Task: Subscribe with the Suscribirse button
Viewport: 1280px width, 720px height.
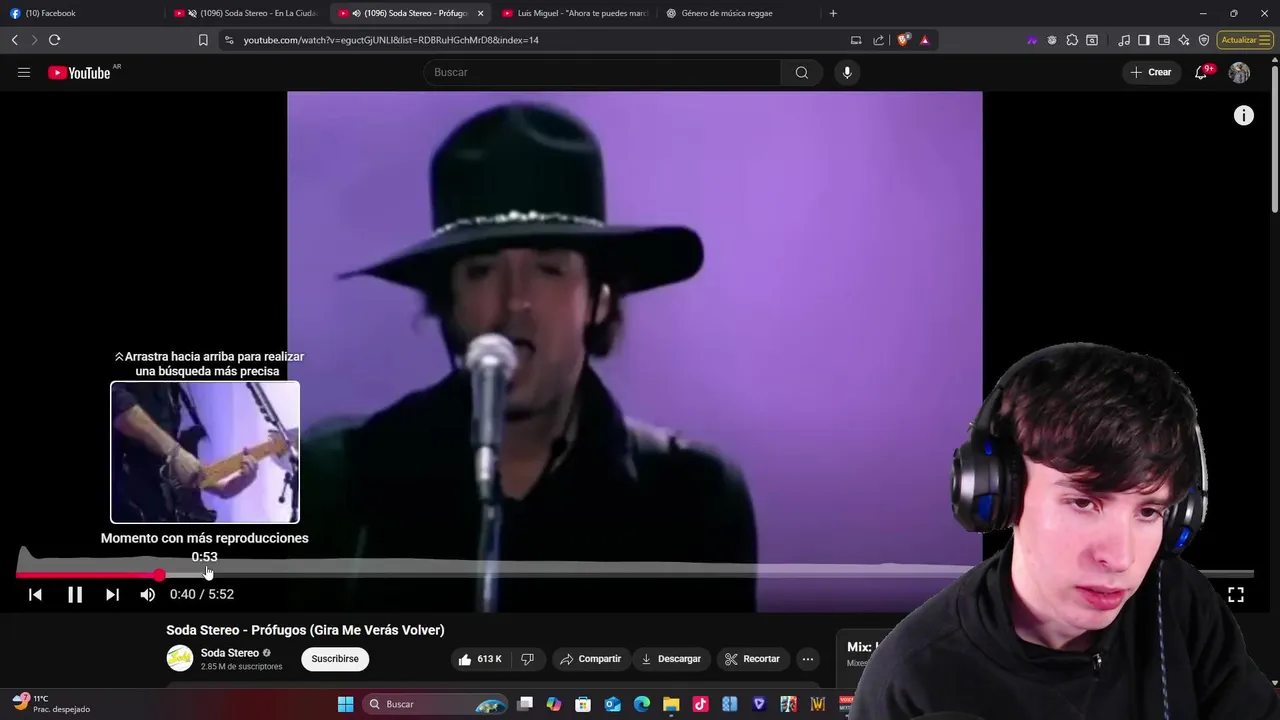Action: [335, 659]
